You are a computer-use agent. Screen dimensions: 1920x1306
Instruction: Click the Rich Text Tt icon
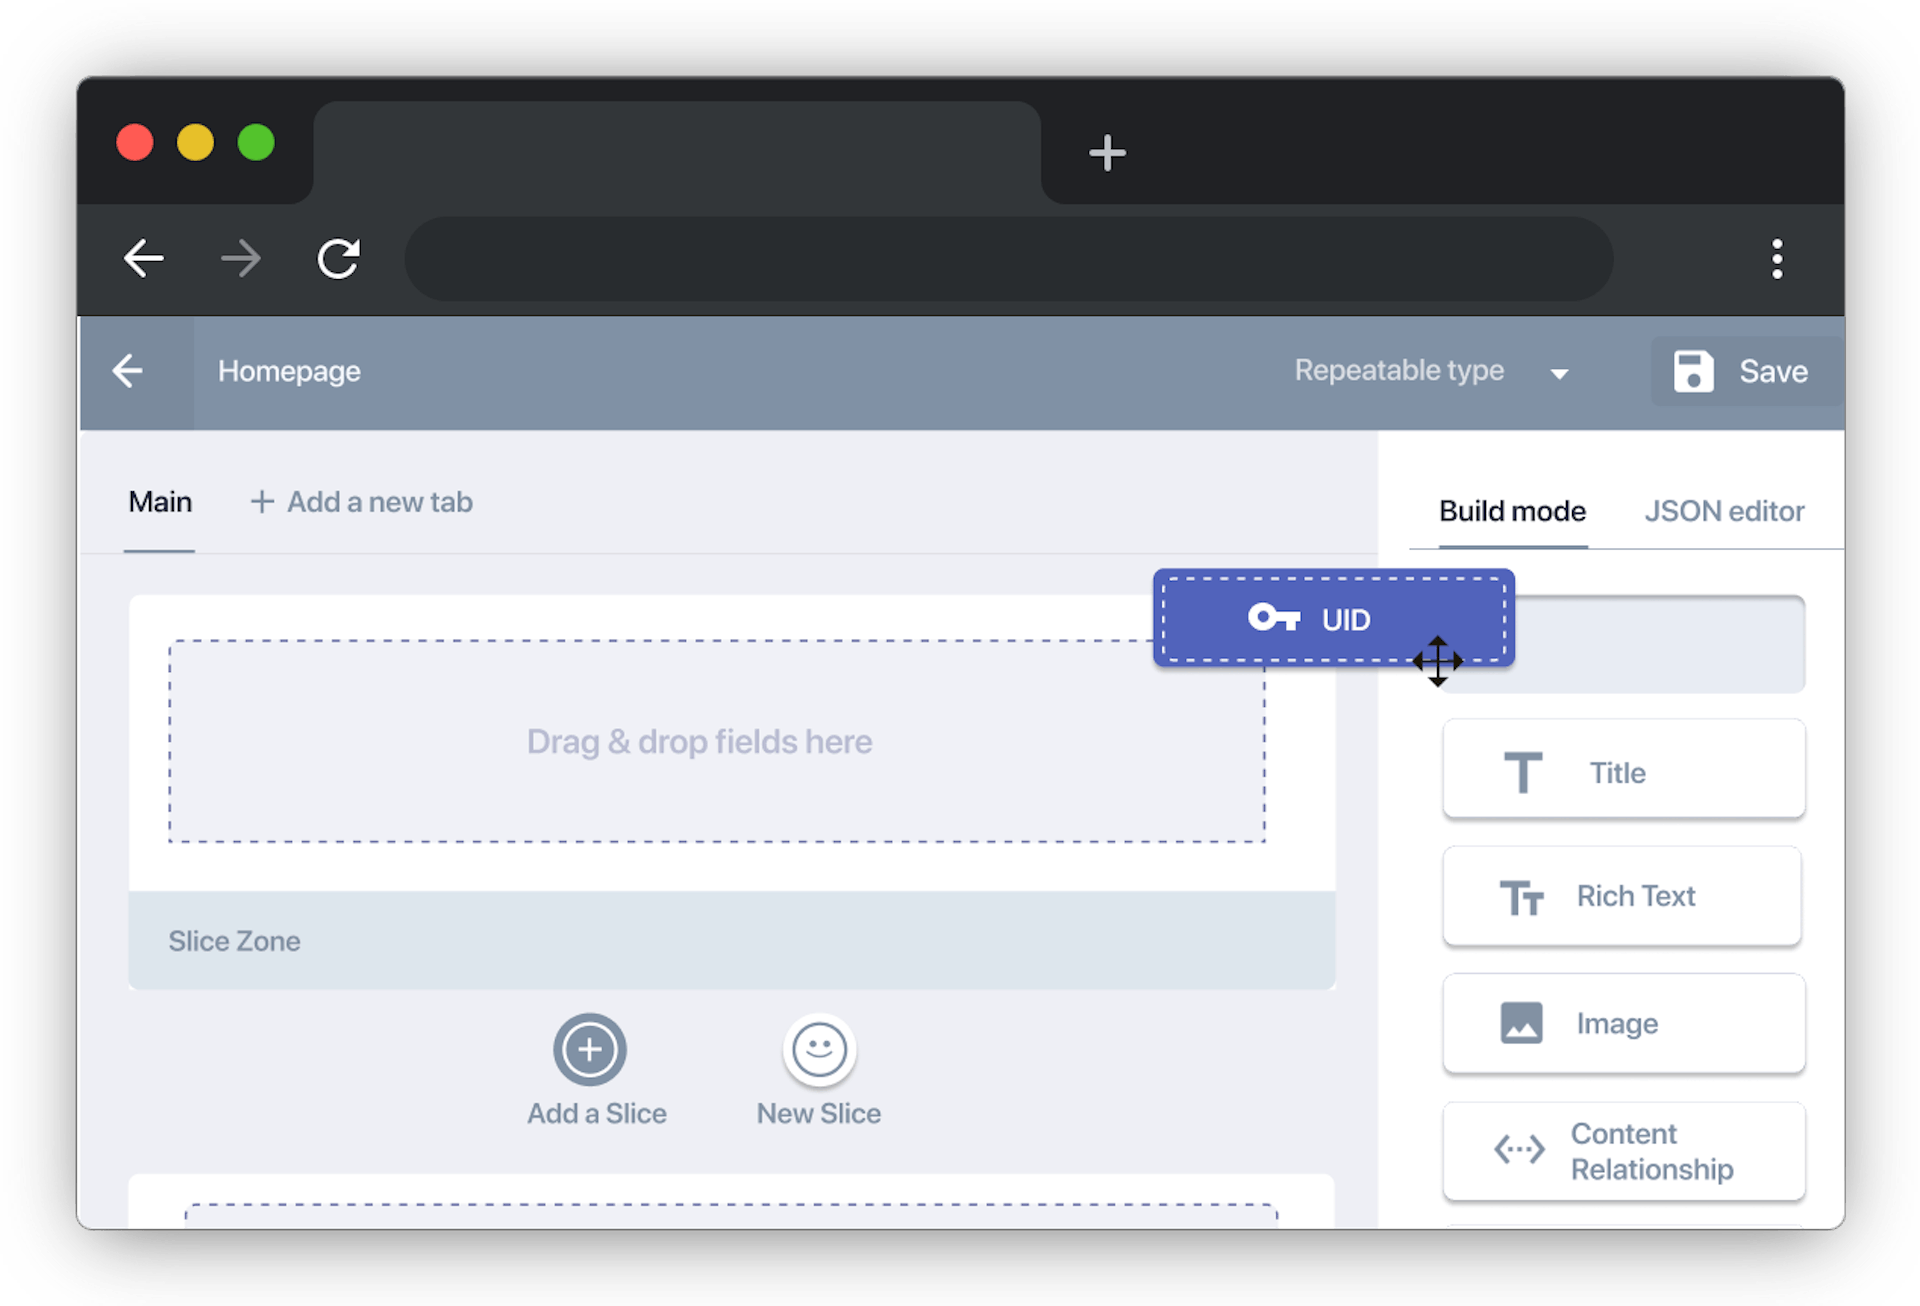pyautogui.click(x=1521, y=898)
